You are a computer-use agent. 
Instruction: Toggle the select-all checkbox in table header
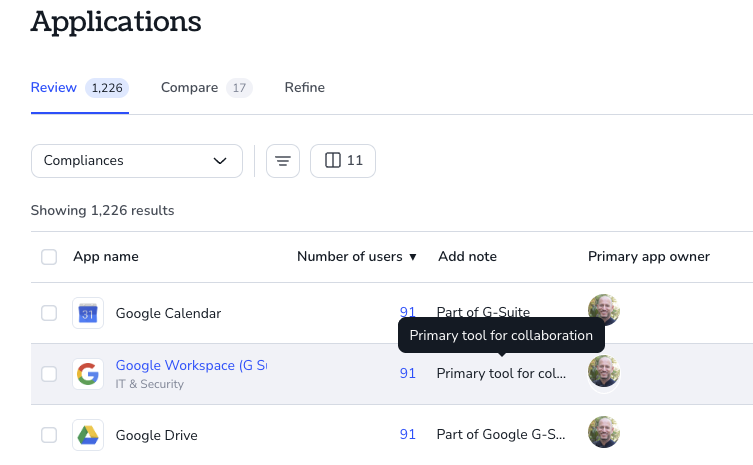coord(49,257)
